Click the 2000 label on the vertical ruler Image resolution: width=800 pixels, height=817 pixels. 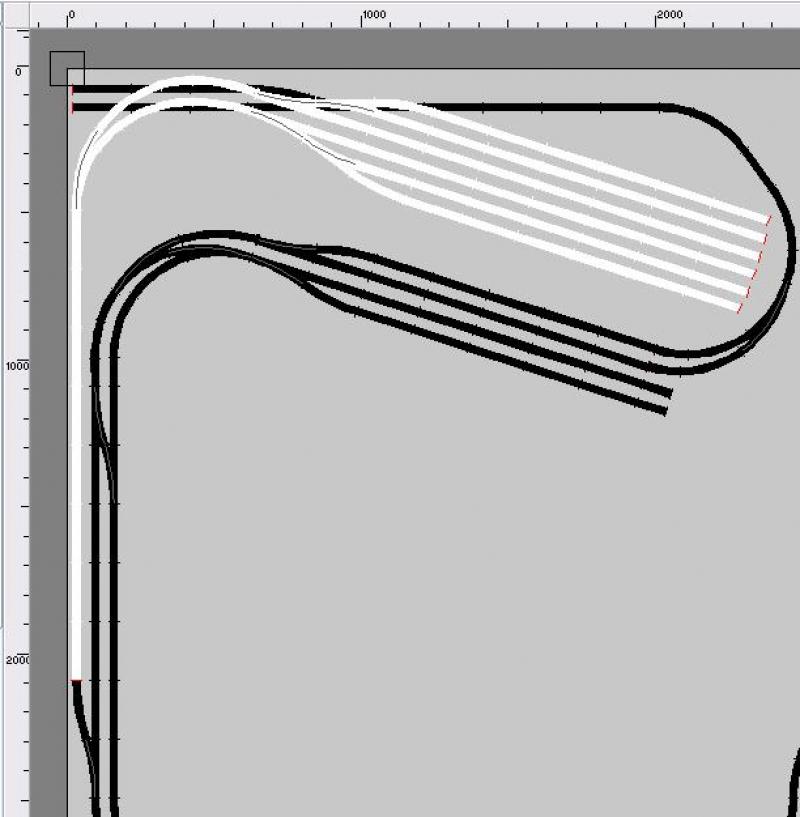[x=18, y=660]
